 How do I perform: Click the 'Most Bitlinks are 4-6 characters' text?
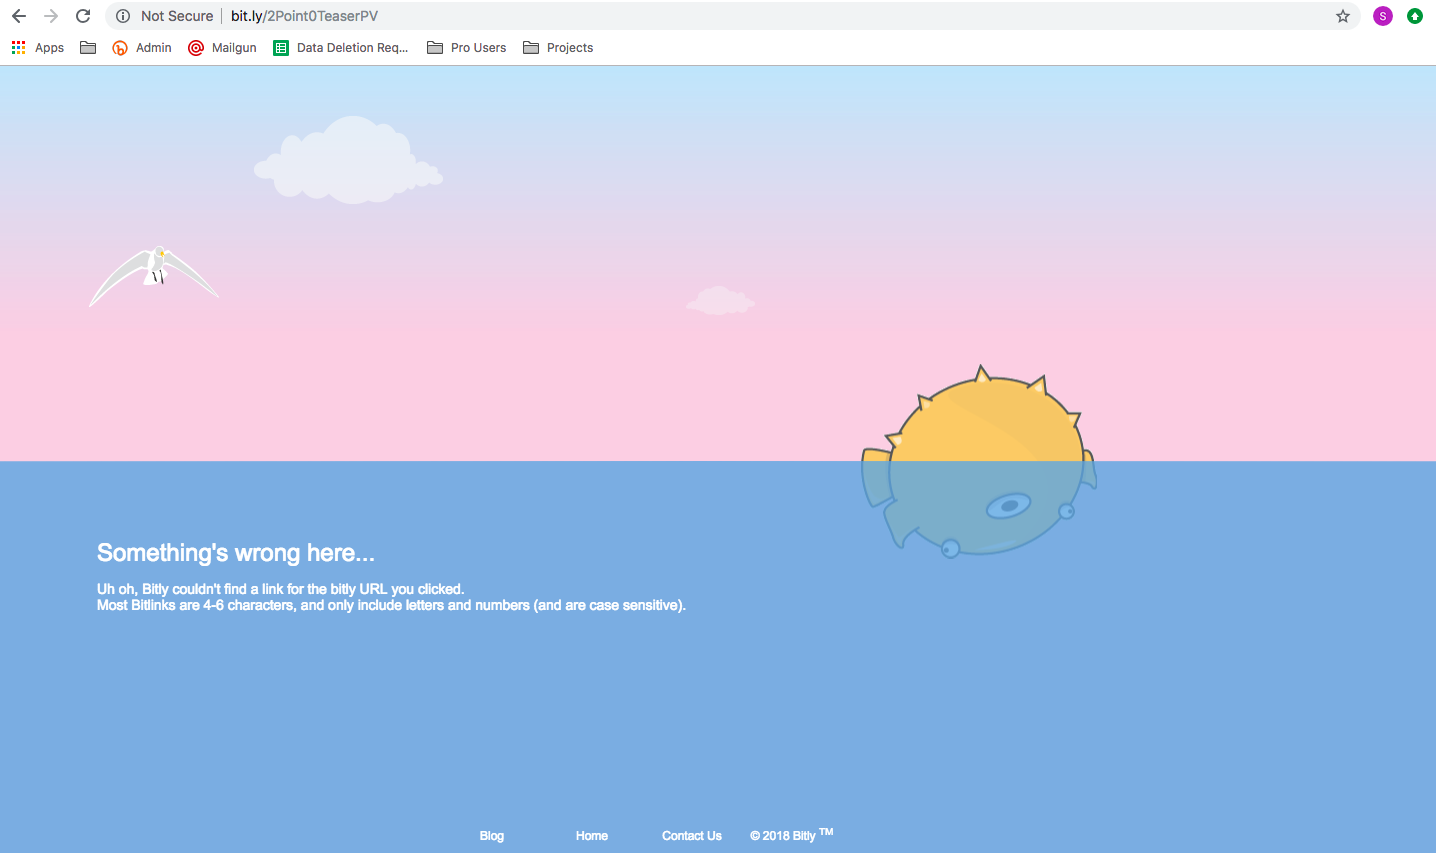pyautogui.click(x=391, y=605)
